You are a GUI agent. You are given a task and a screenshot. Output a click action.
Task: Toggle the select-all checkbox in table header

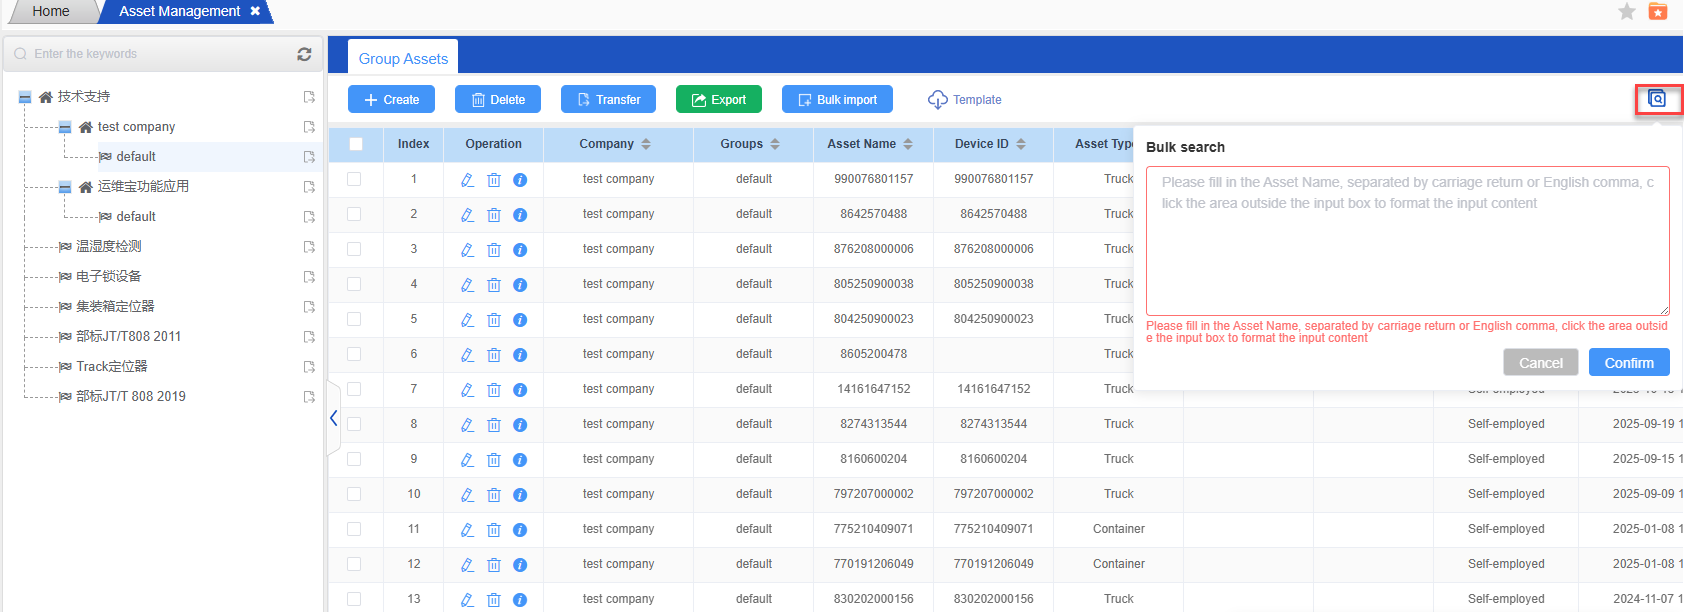(356, 144)
